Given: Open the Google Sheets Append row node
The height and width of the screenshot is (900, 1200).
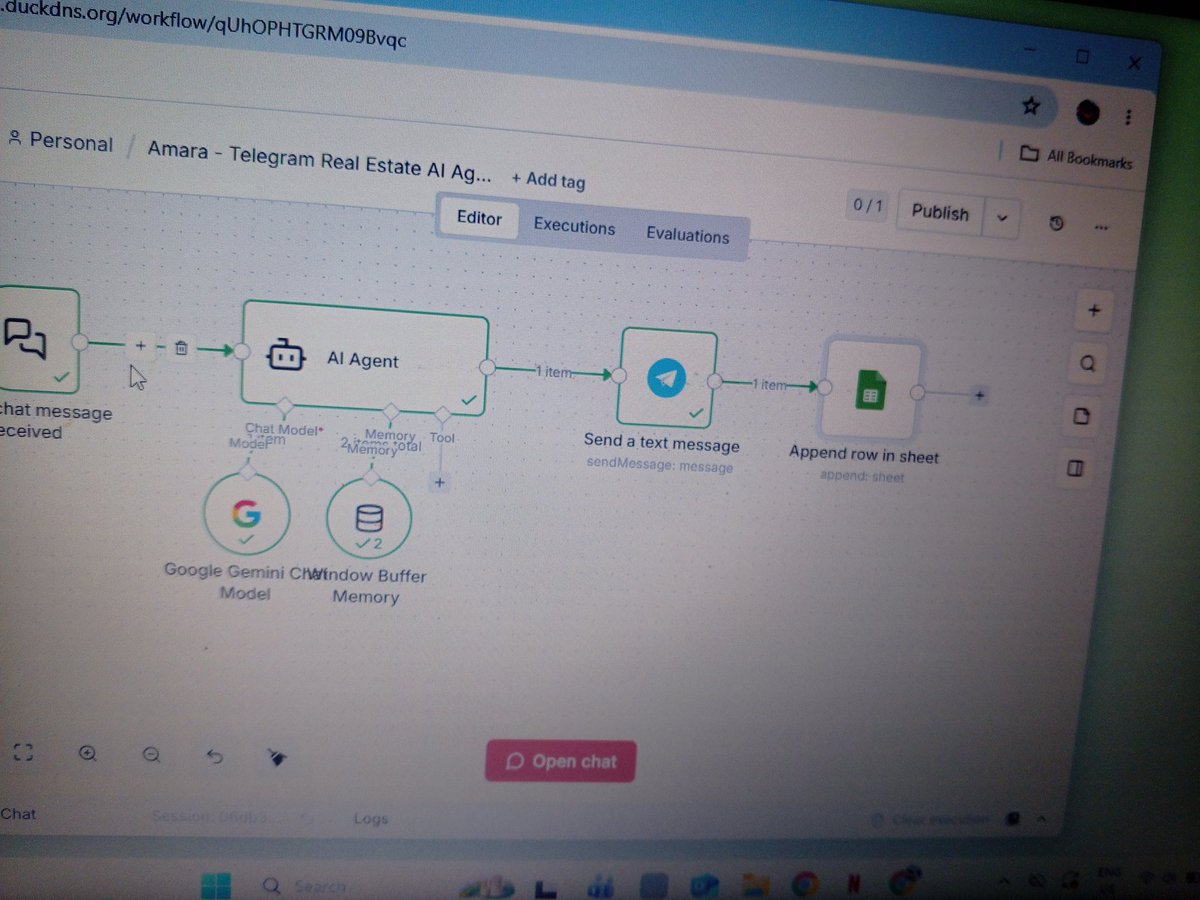Looking at the screenshot, I should pos(871,392).
